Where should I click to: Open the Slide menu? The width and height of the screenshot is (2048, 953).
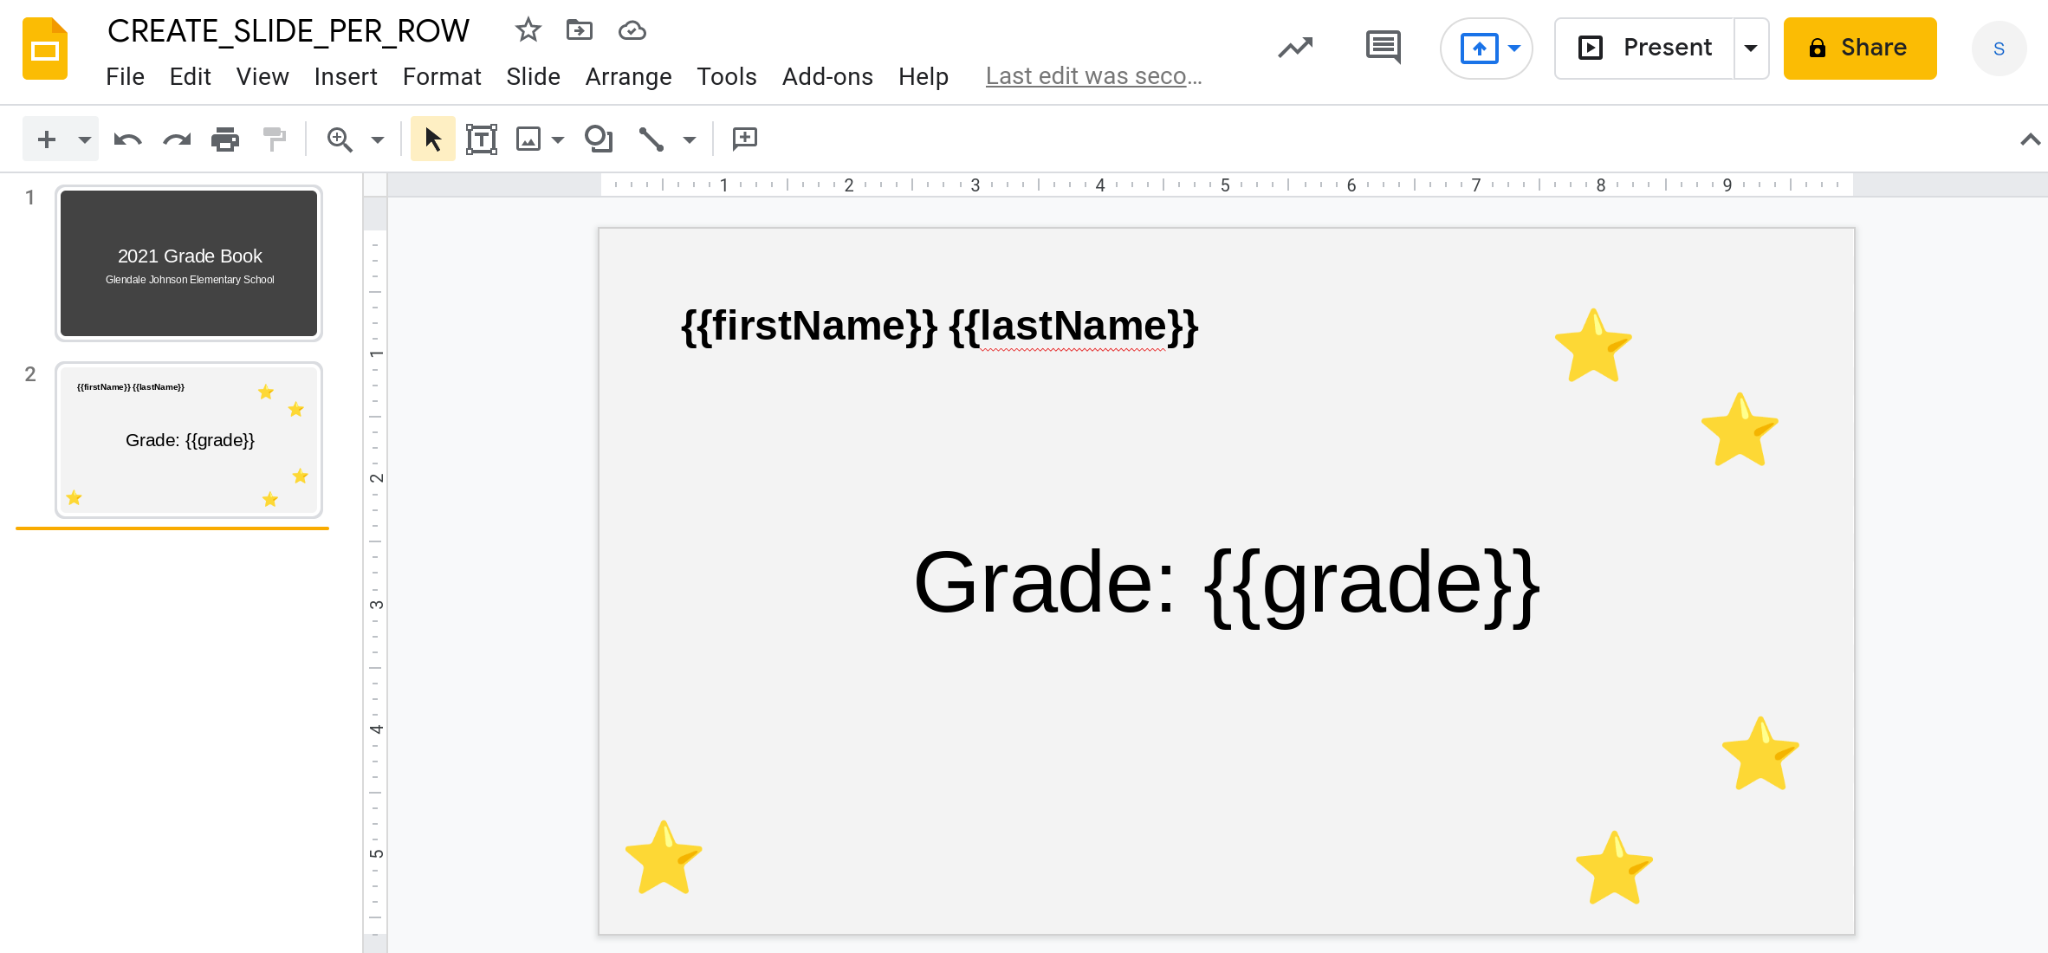point(533,77)
